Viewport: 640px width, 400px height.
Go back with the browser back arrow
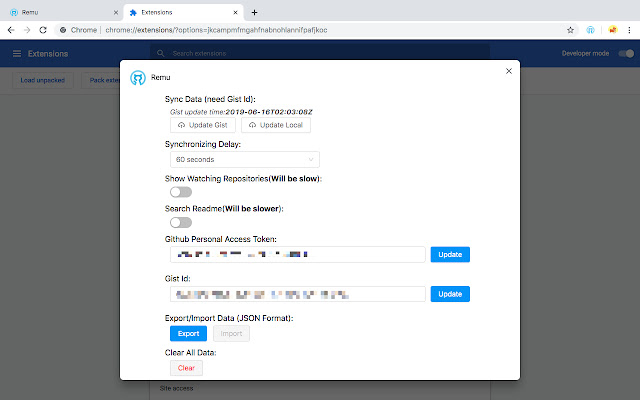[x=11, y=30]
